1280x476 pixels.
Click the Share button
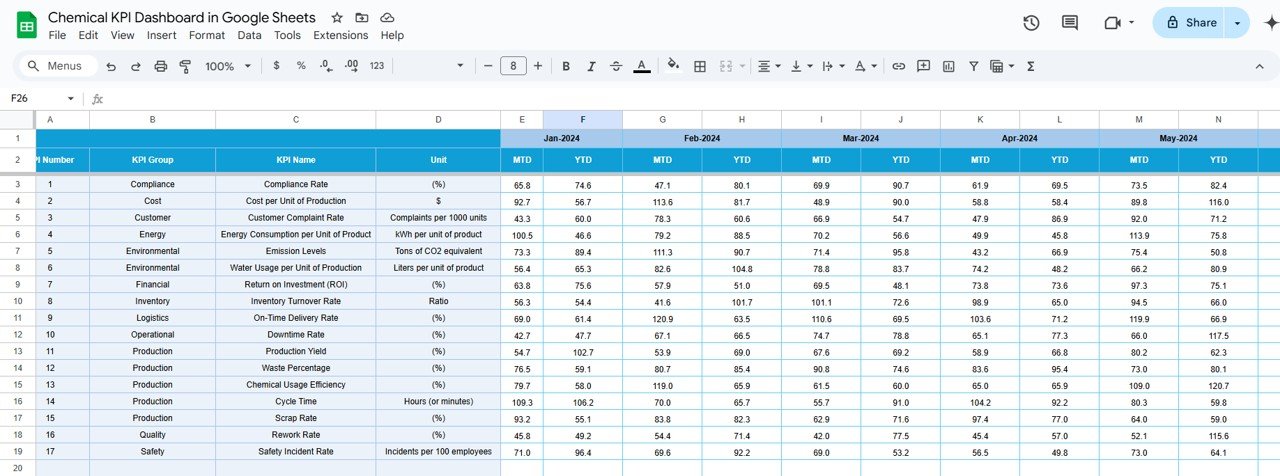pyautogui.click(x=1190, y=23)
